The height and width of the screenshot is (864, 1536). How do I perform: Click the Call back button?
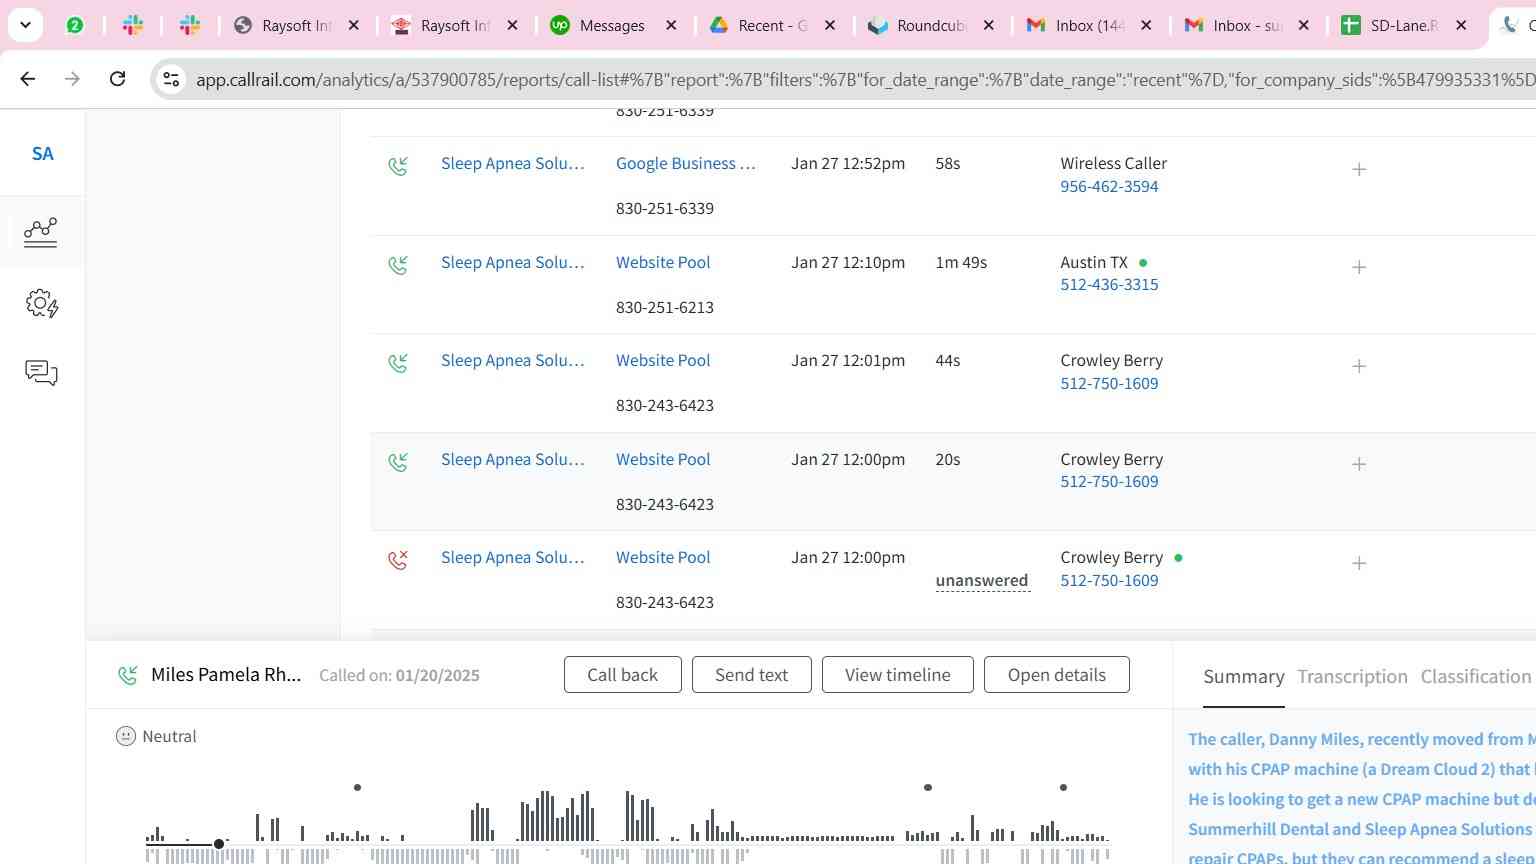(623, 675)
